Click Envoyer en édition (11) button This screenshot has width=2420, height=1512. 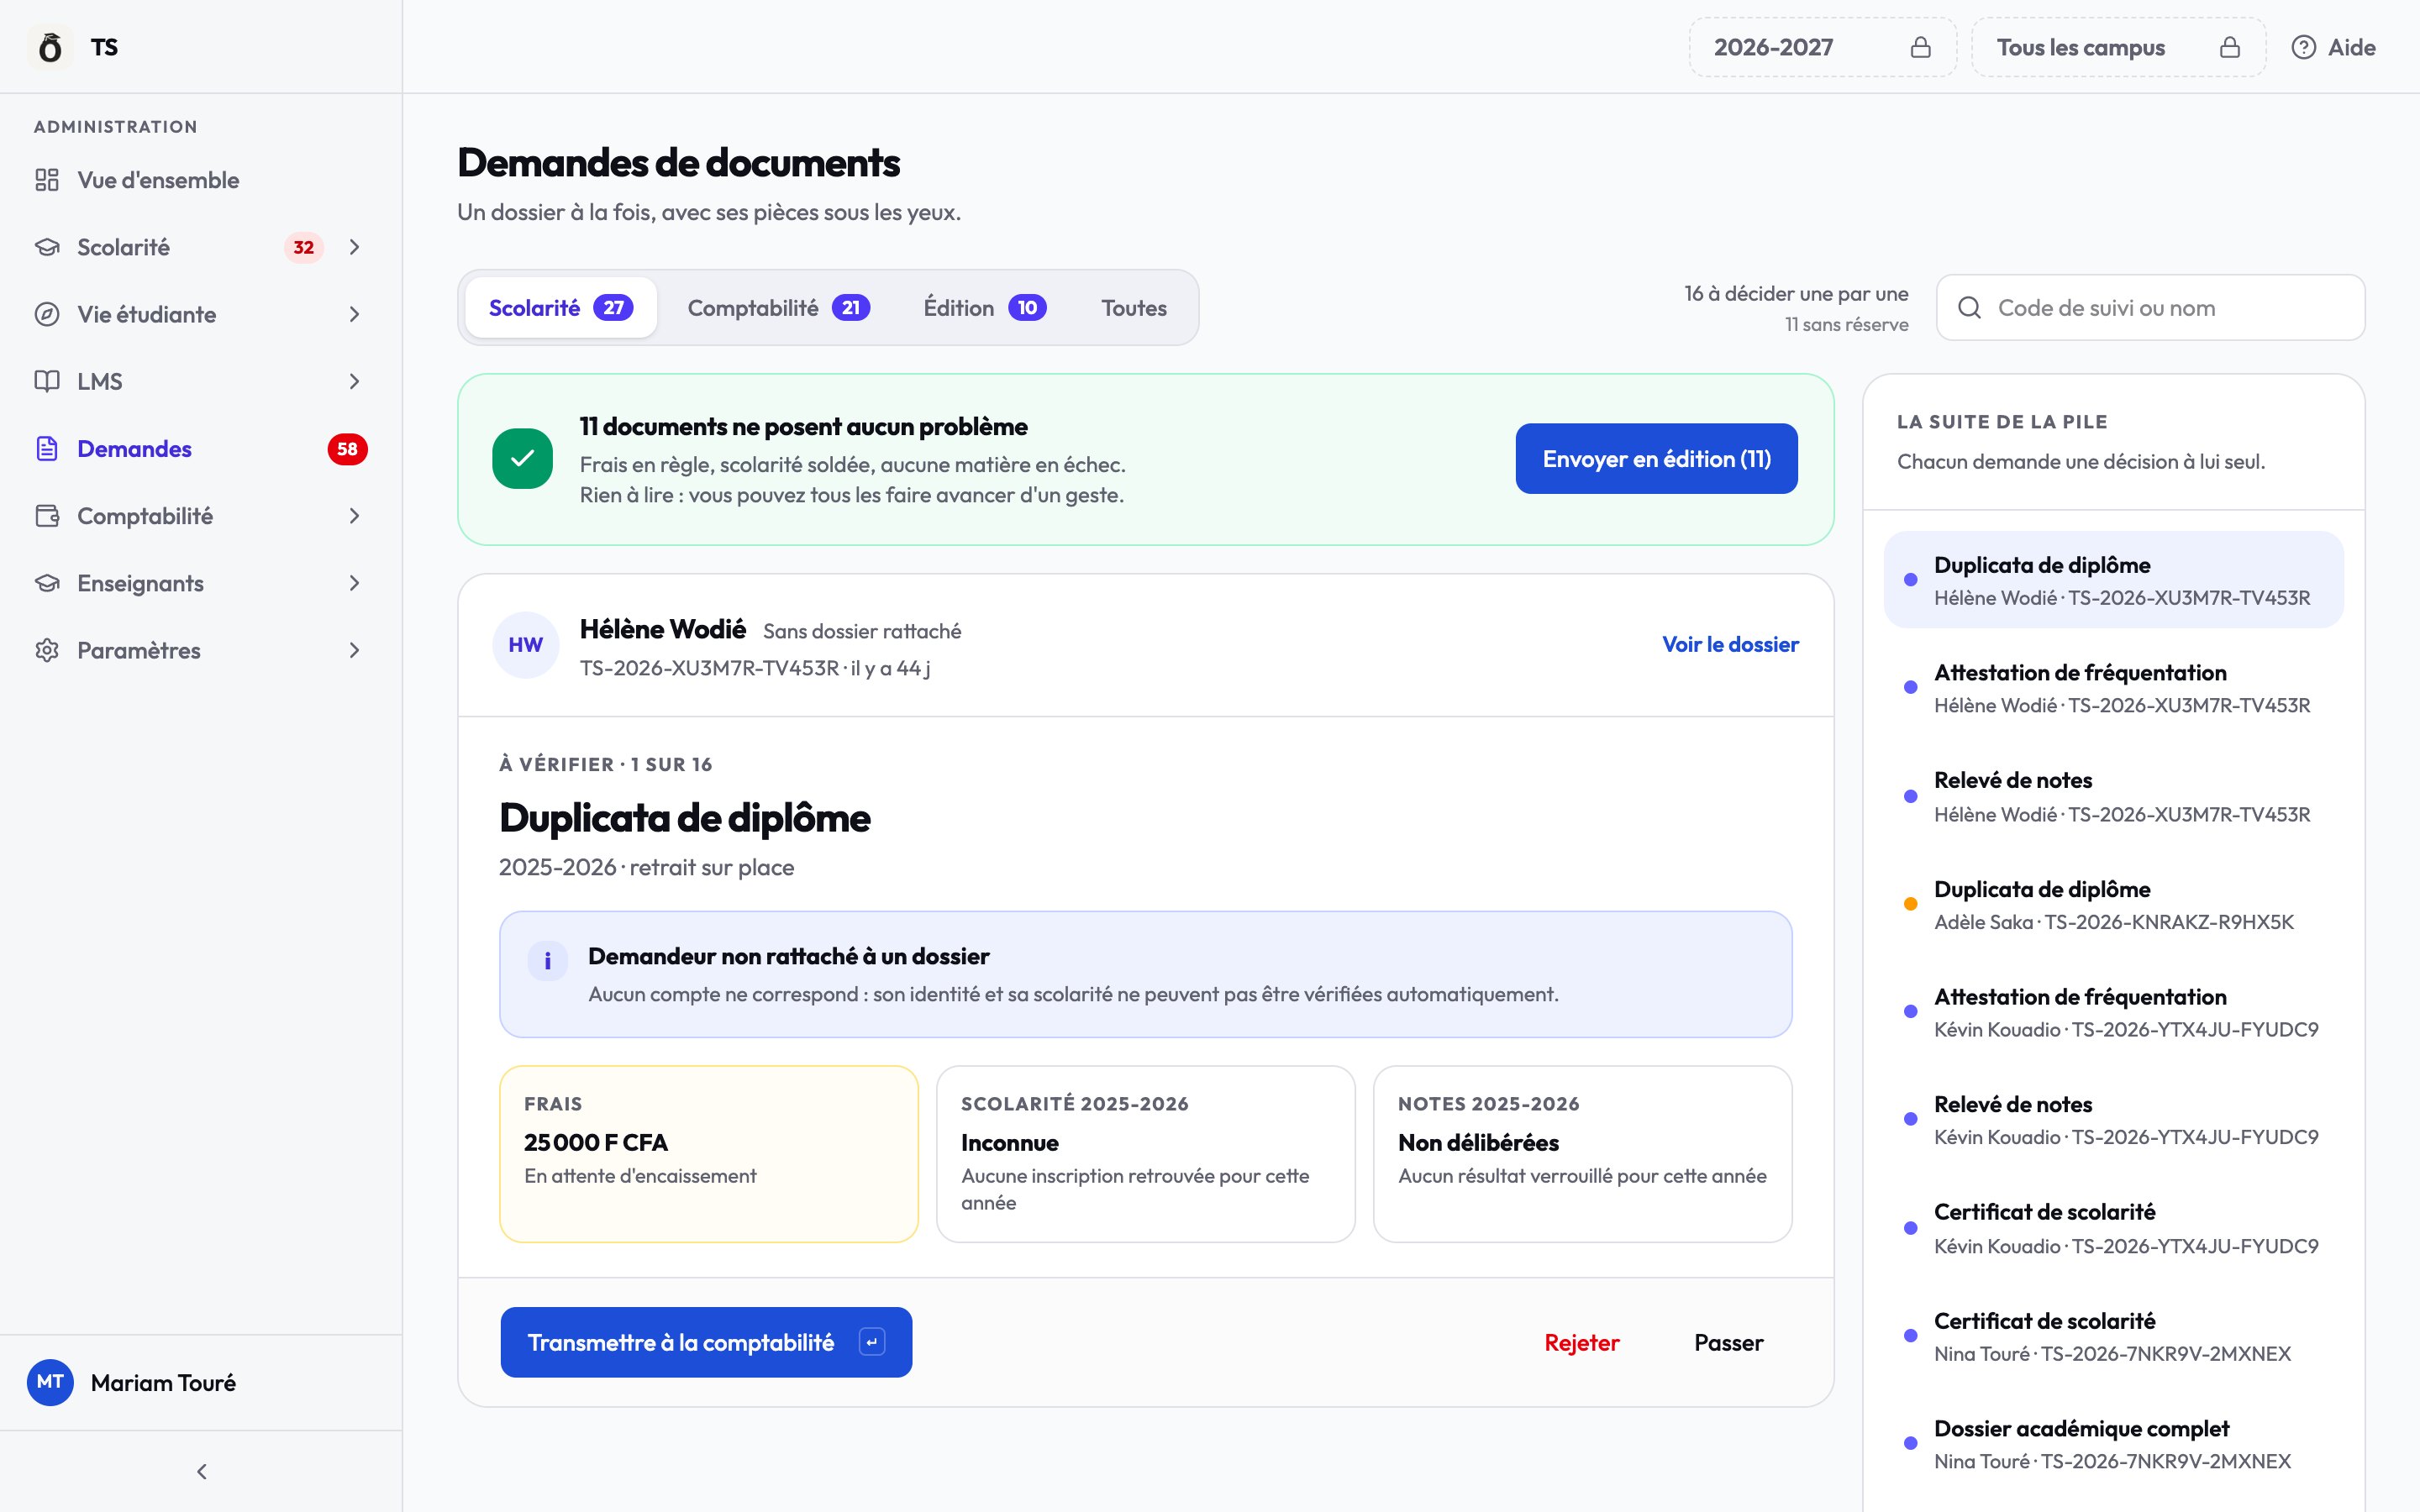pyautogui.click(x=1656, y=459)
